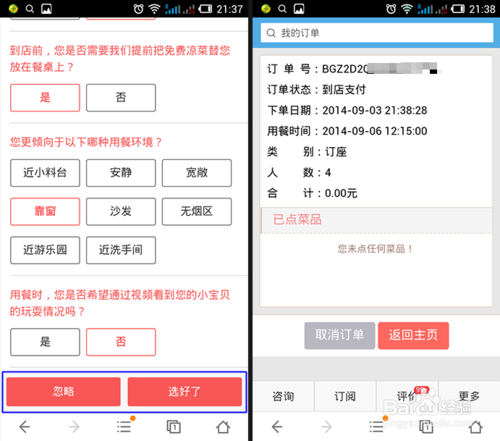Open the 咨询 bottom menu

[283, 396]
